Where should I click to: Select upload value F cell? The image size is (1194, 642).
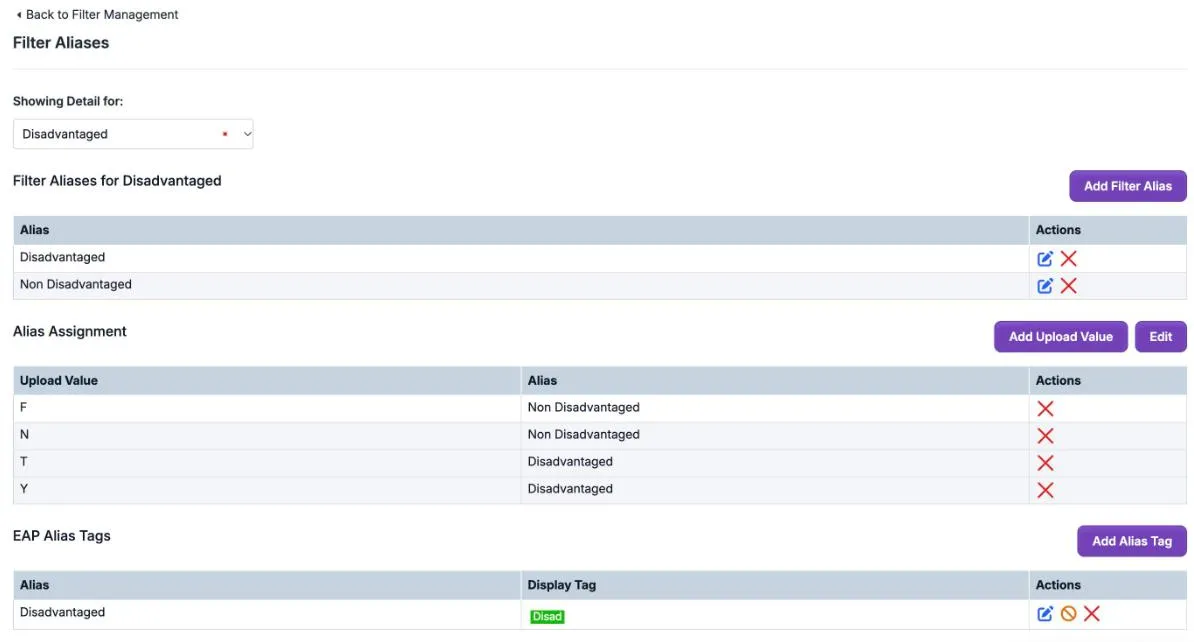[x=267, y=408]
